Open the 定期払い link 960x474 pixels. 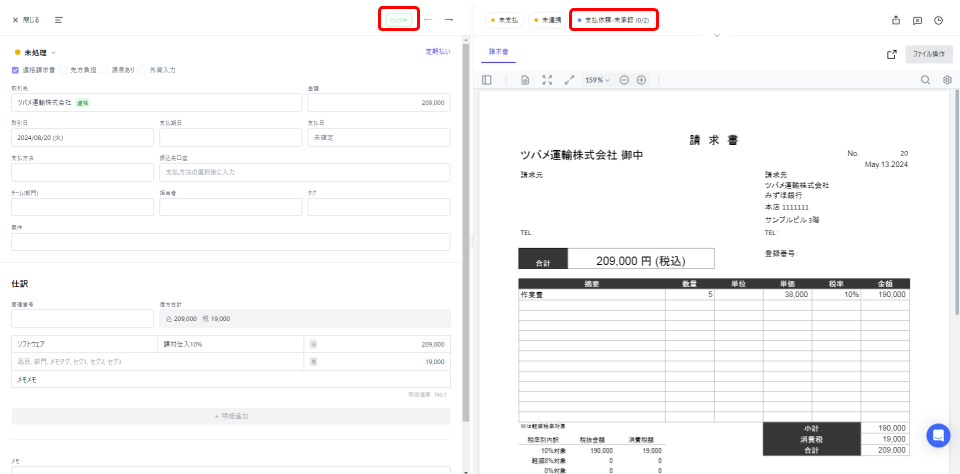click(x=438, y=52)
